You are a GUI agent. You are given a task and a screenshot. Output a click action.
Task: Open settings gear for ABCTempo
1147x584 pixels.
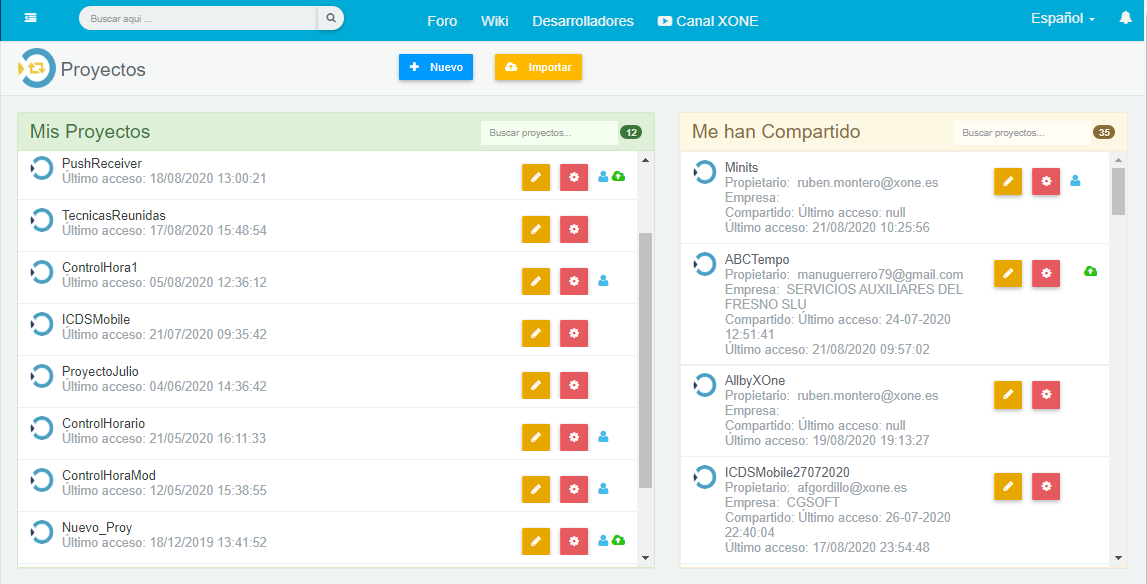1046,273
